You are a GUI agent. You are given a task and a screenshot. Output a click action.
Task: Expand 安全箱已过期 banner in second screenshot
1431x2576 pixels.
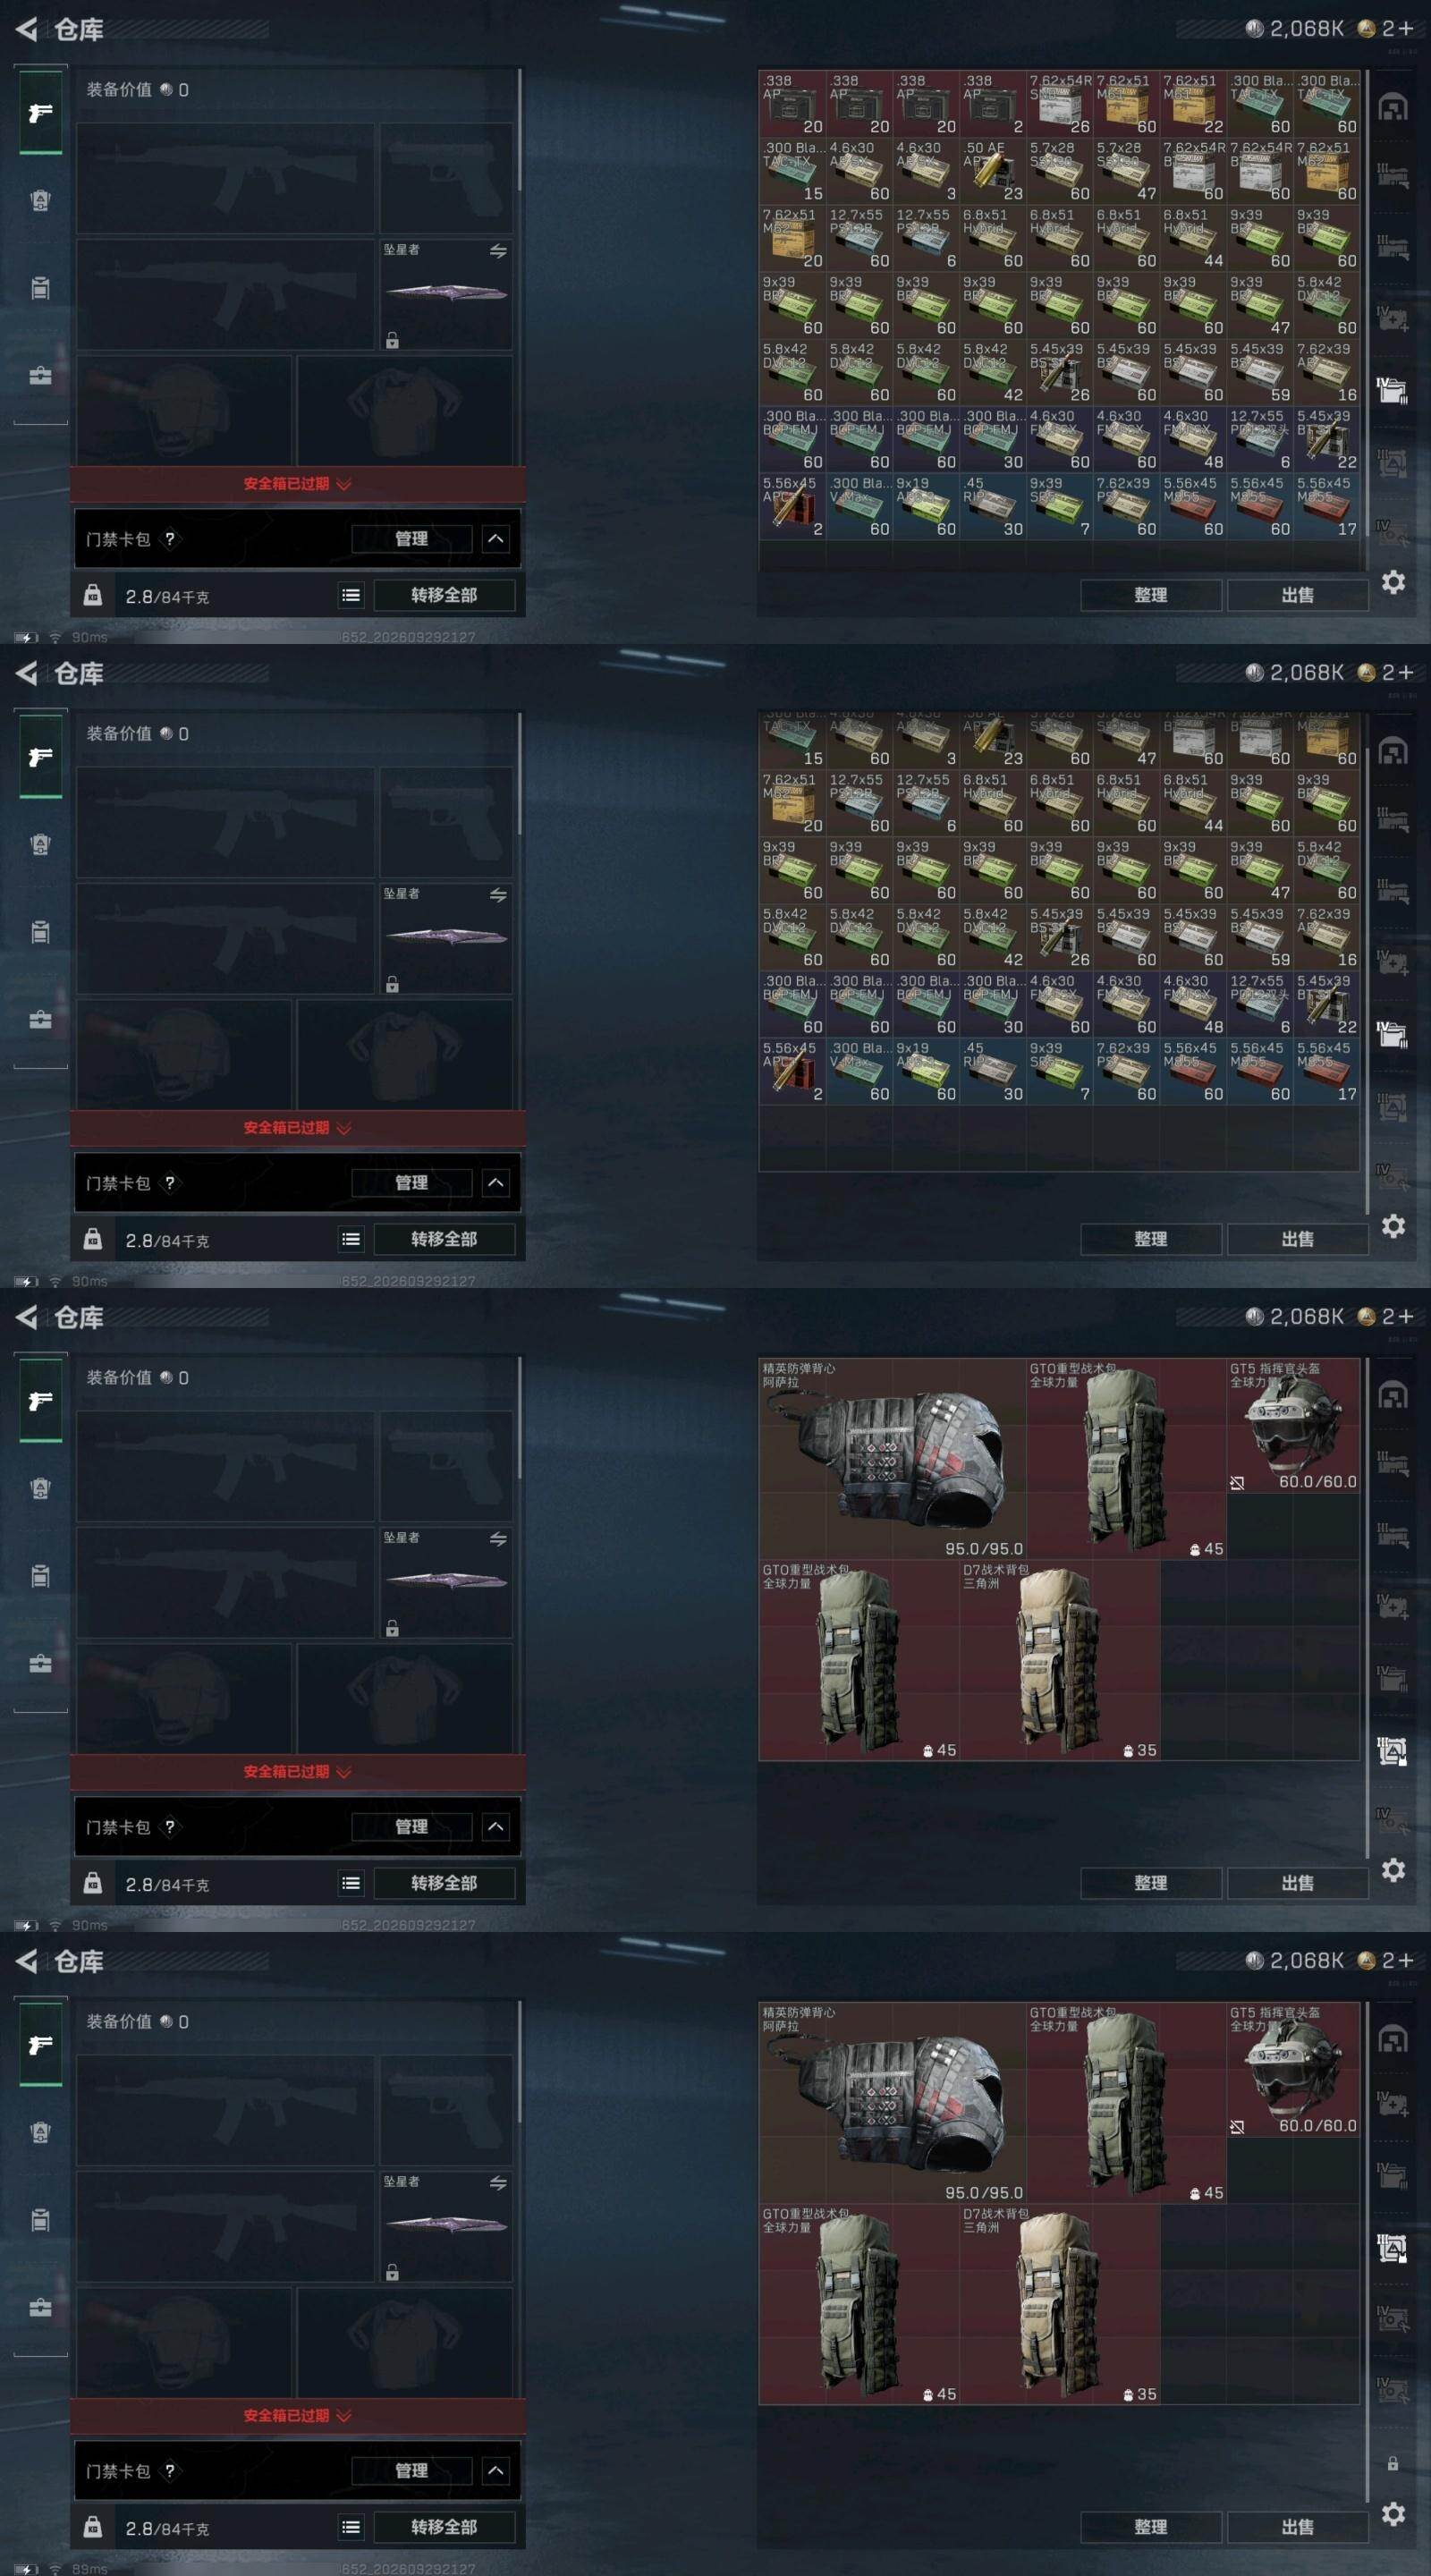[x=297, y=1128]
